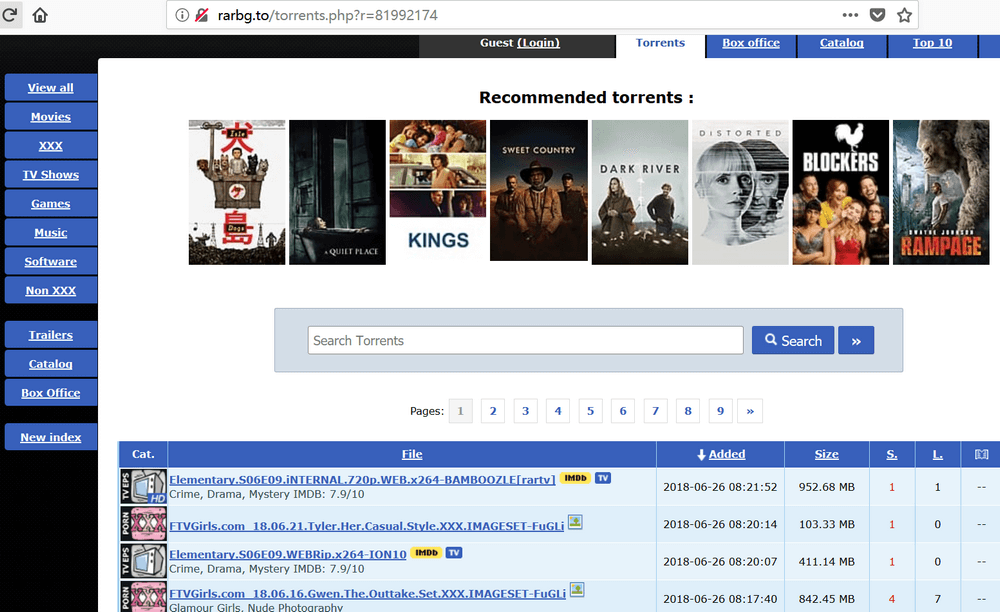The height and width of the screenshot is (612, 1000).
Task: Open the TV badge on the Elementary 720p row
Action: click(x=603, y=478)
